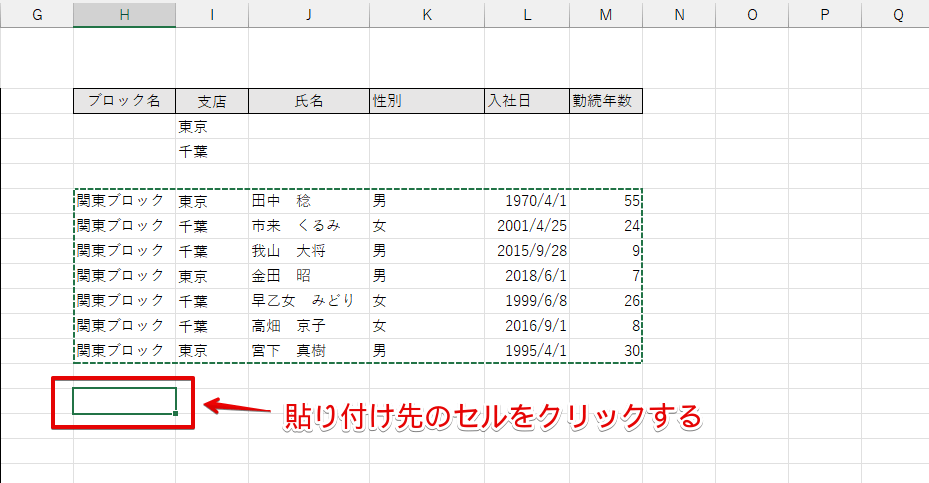Select the criteria cell 千葉 under 支店
Screen dimensions: 929x483
point(211,151)
